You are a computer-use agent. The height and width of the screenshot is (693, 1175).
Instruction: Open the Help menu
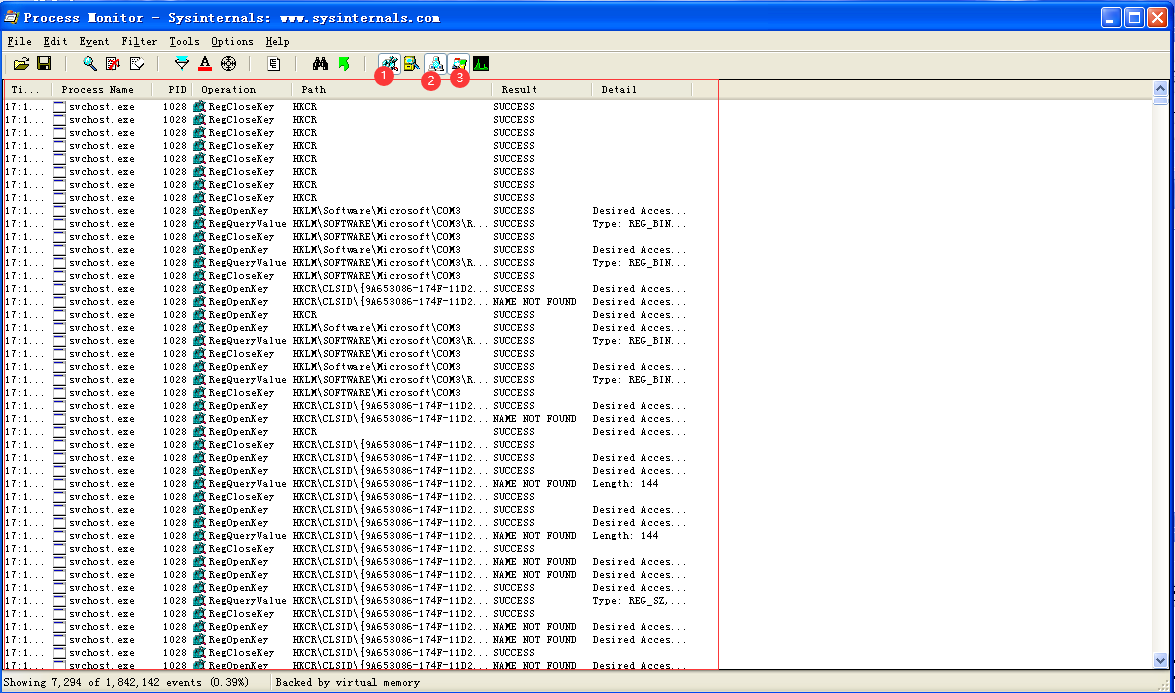[x=277, y=41]
